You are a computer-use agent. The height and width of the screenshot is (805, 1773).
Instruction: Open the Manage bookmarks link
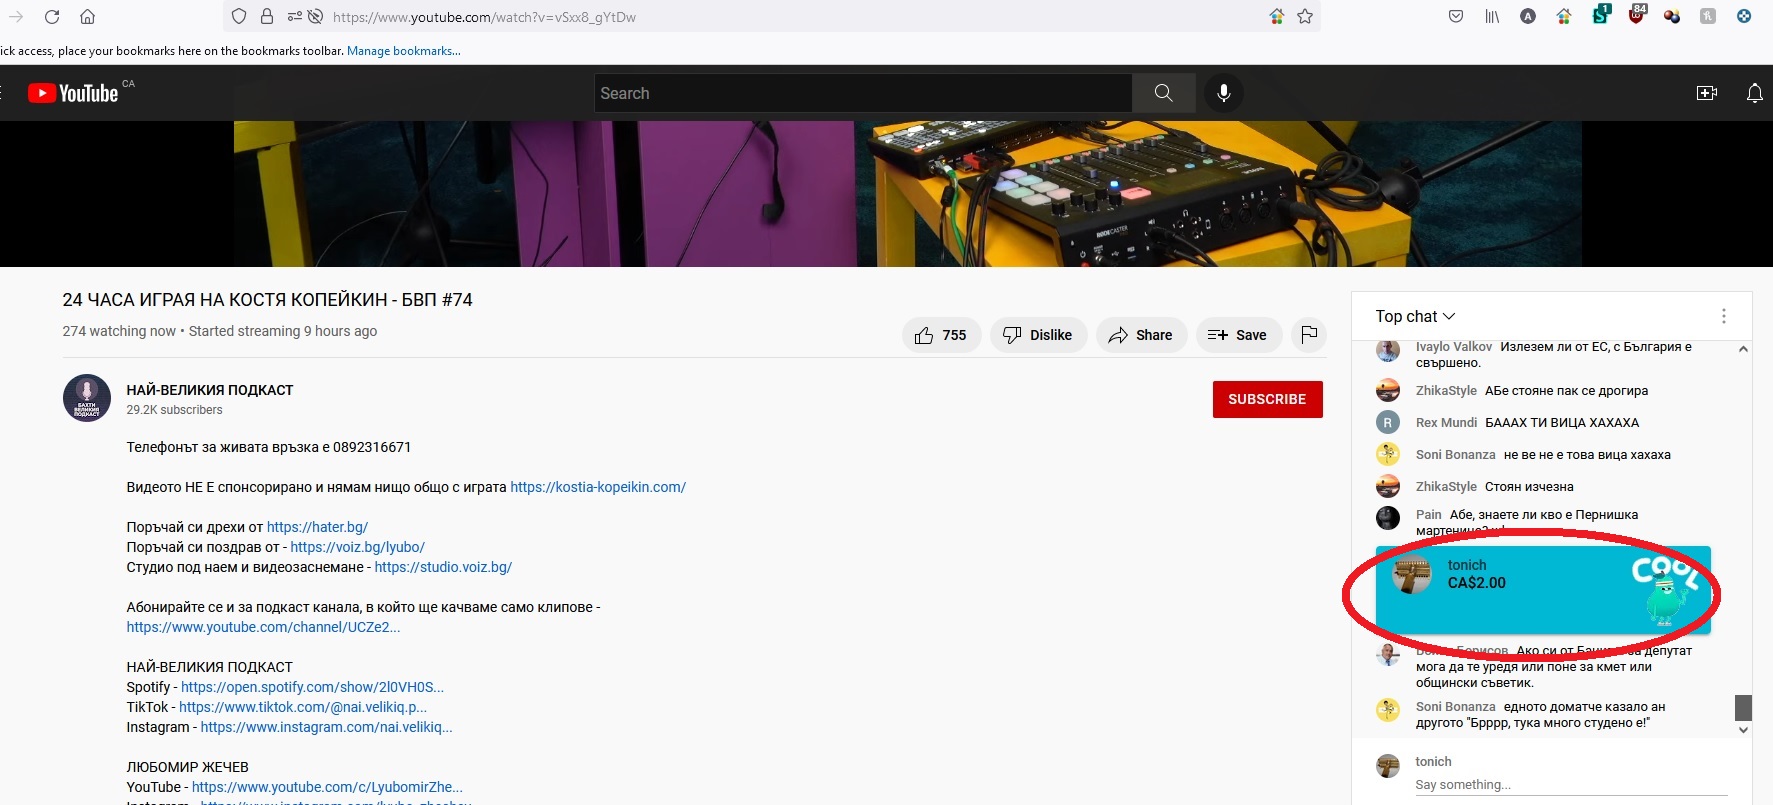404,51
